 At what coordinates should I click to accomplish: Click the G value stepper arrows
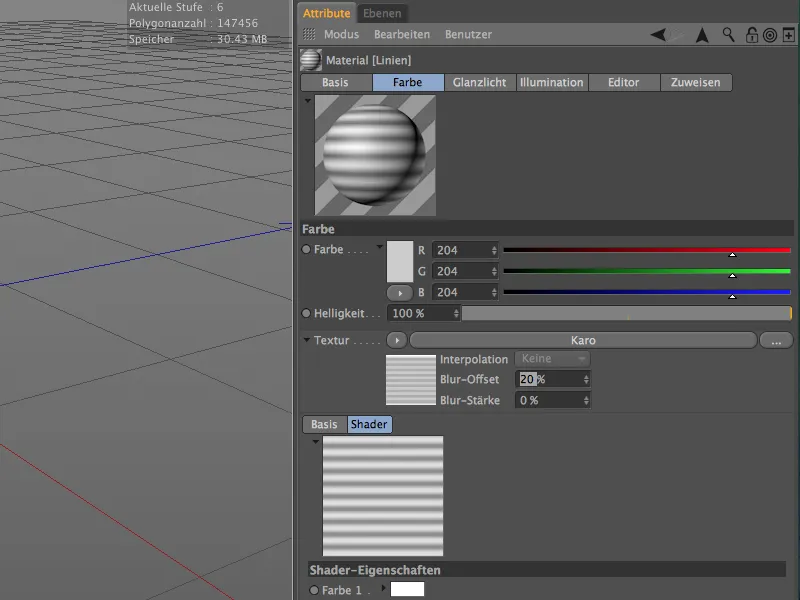(494, 271)
